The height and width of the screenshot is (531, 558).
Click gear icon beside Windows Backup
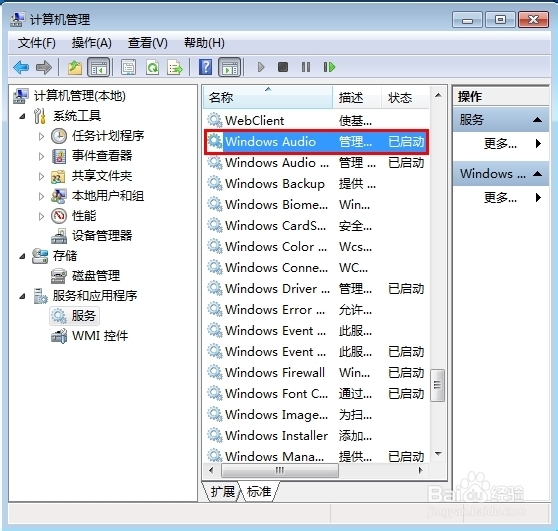pyautogui.click(x=215, y=183)
